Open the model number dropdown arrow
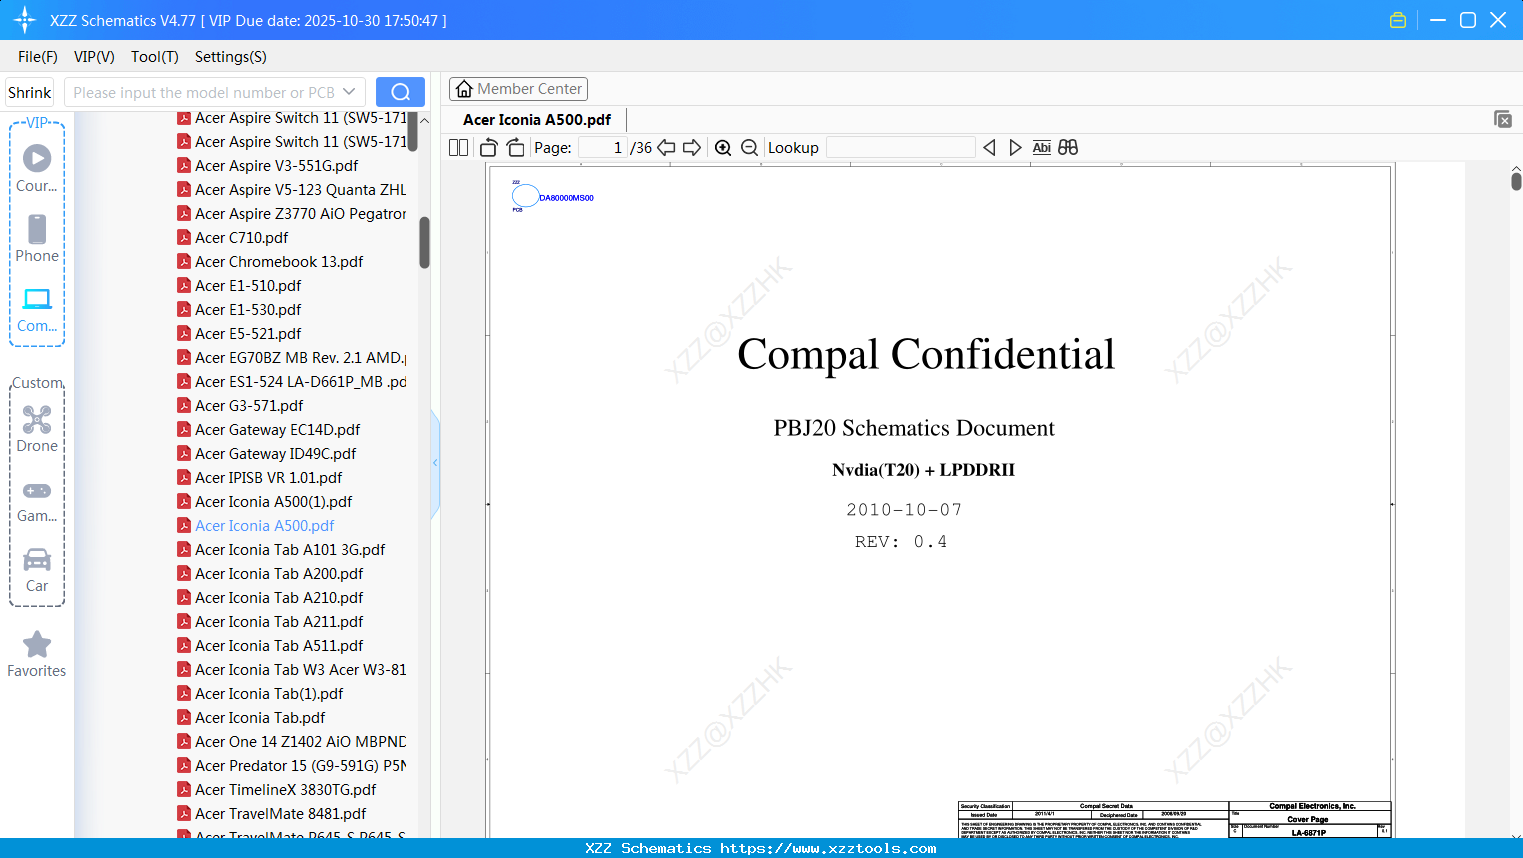 (349, 92)
